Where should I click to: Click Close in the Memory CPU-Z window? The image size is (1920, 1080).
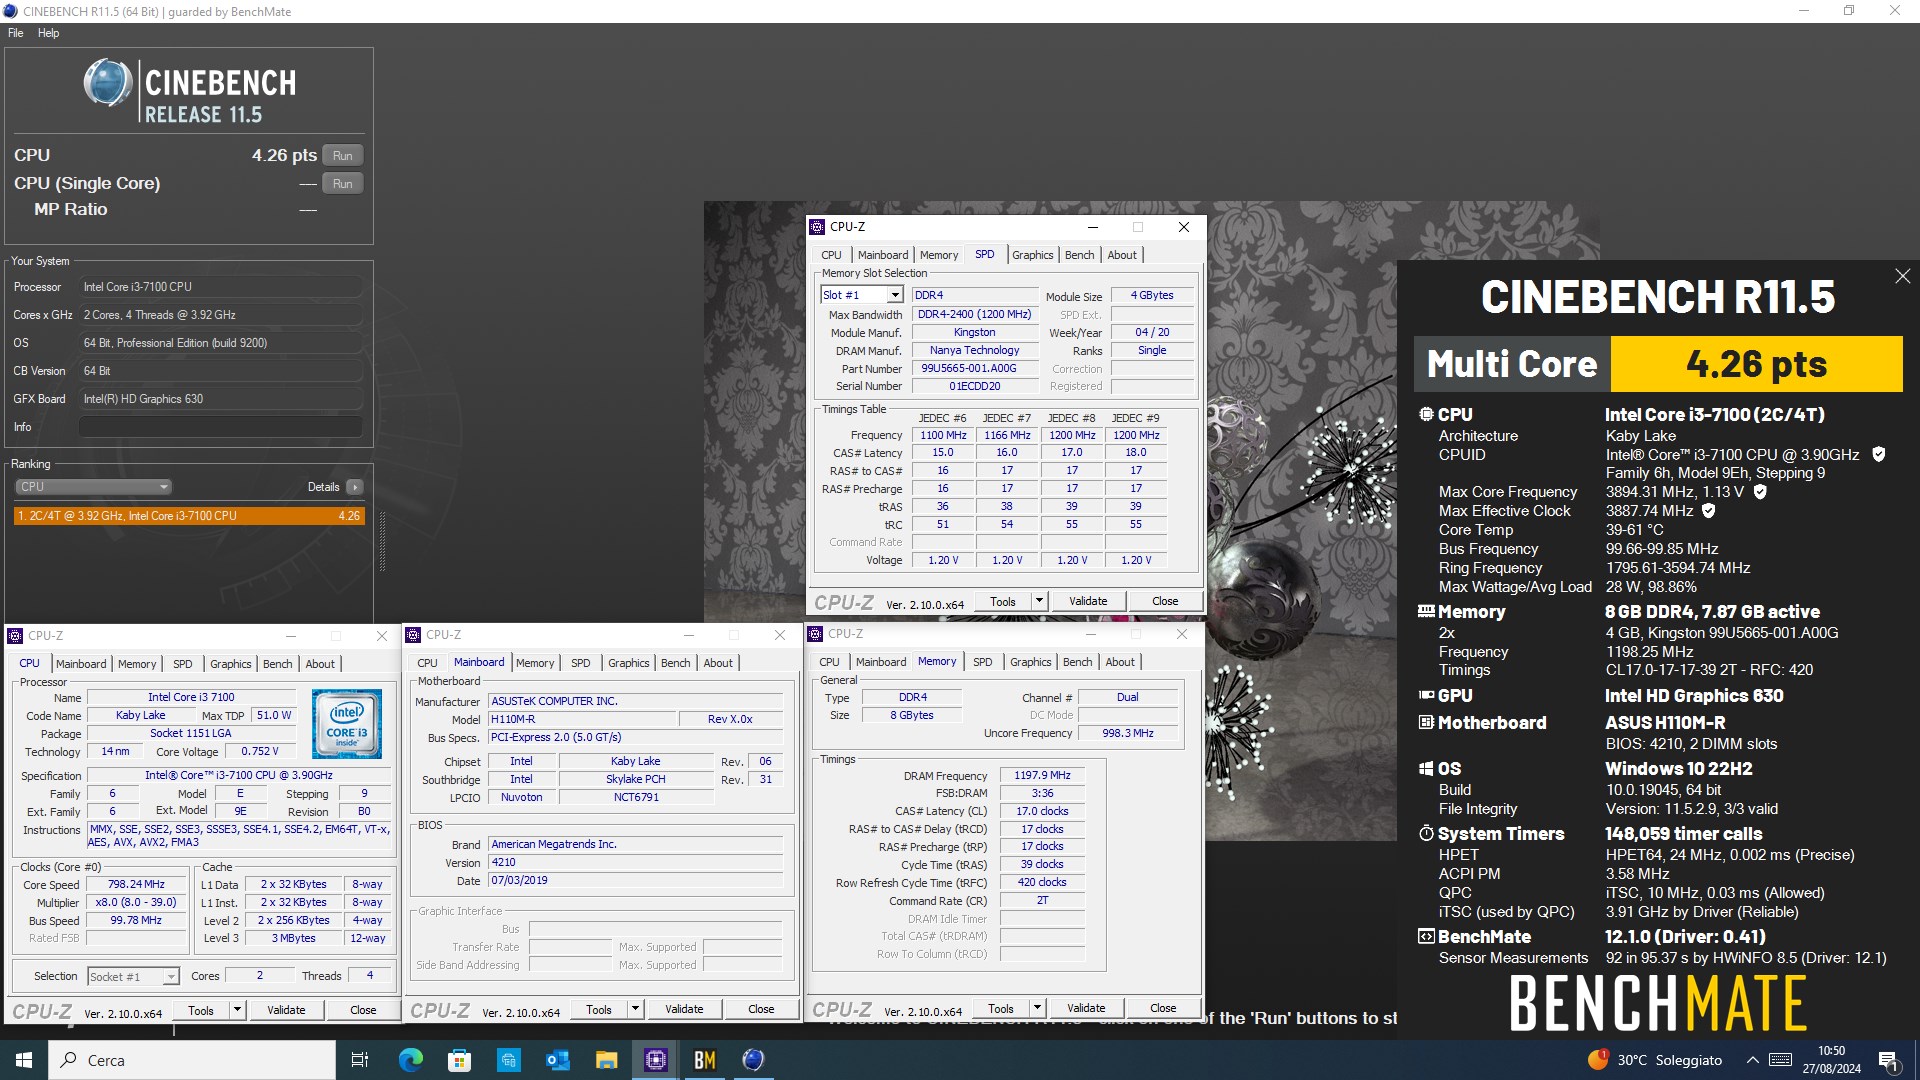click(1163, 1008)
